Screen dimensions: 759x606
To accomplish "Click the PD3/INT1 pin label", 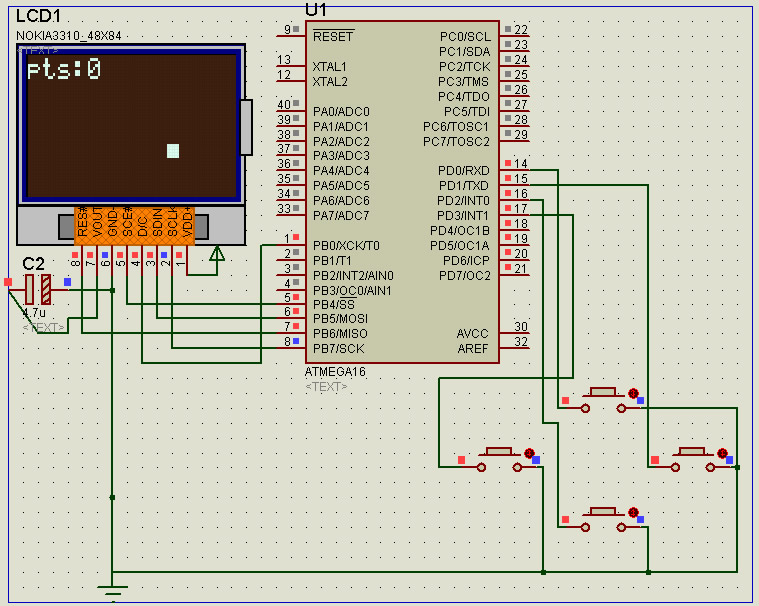I will click(x=463, y=215).
